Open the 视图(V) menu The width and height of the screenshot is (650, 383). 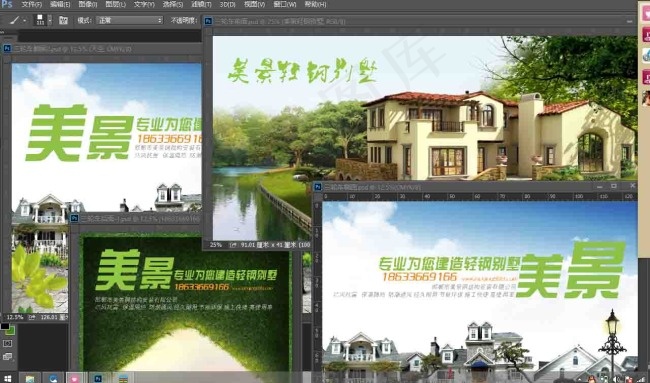pos(254,5)
